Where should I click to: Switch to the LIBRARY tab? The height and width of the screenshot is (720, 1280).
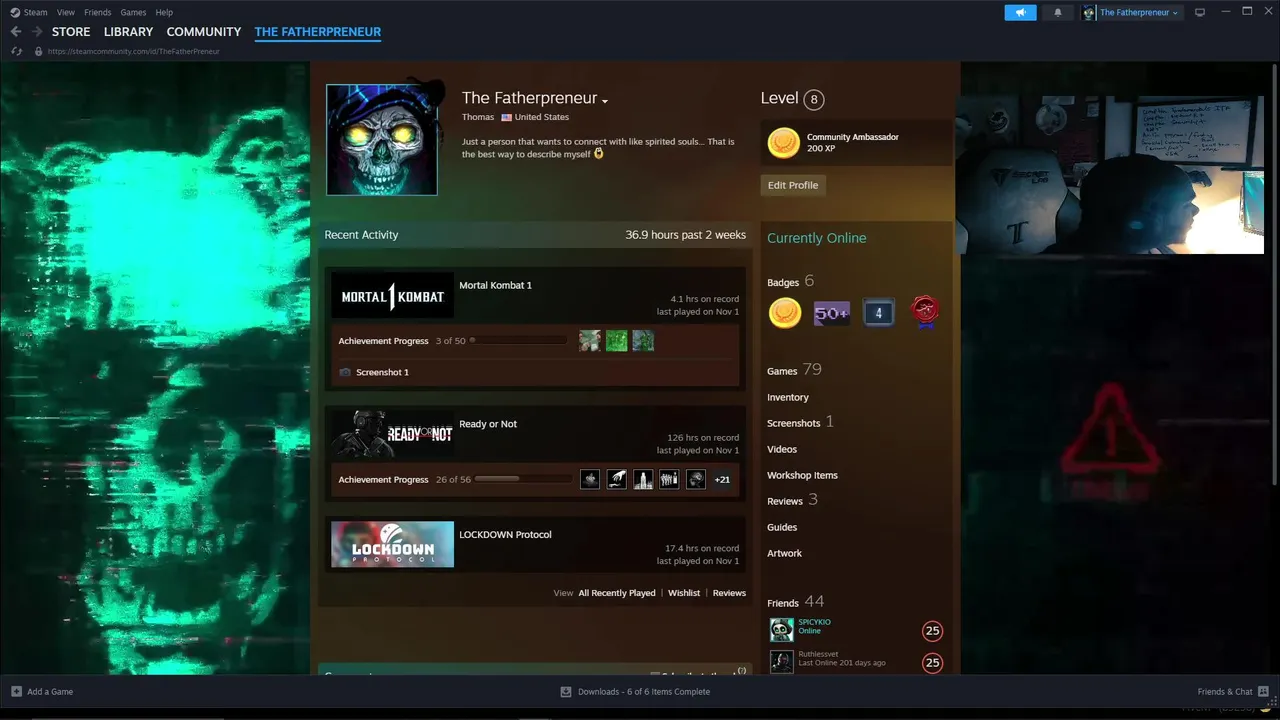coord(129,32)
